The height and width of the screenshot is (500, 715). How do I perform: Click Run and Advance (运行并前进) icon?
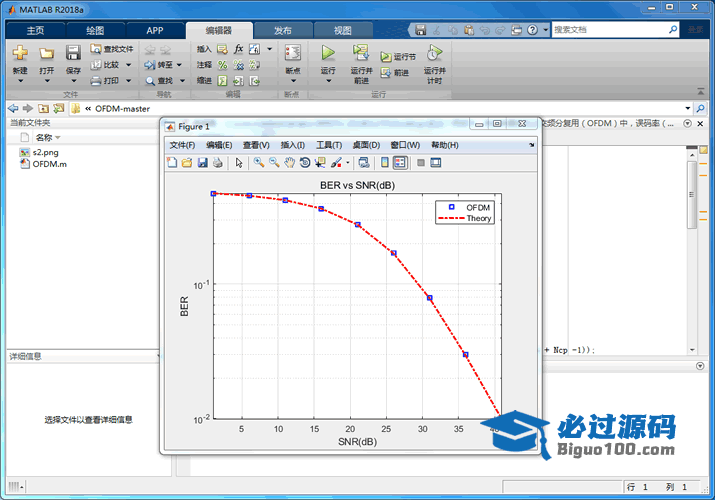click(361, 52)
